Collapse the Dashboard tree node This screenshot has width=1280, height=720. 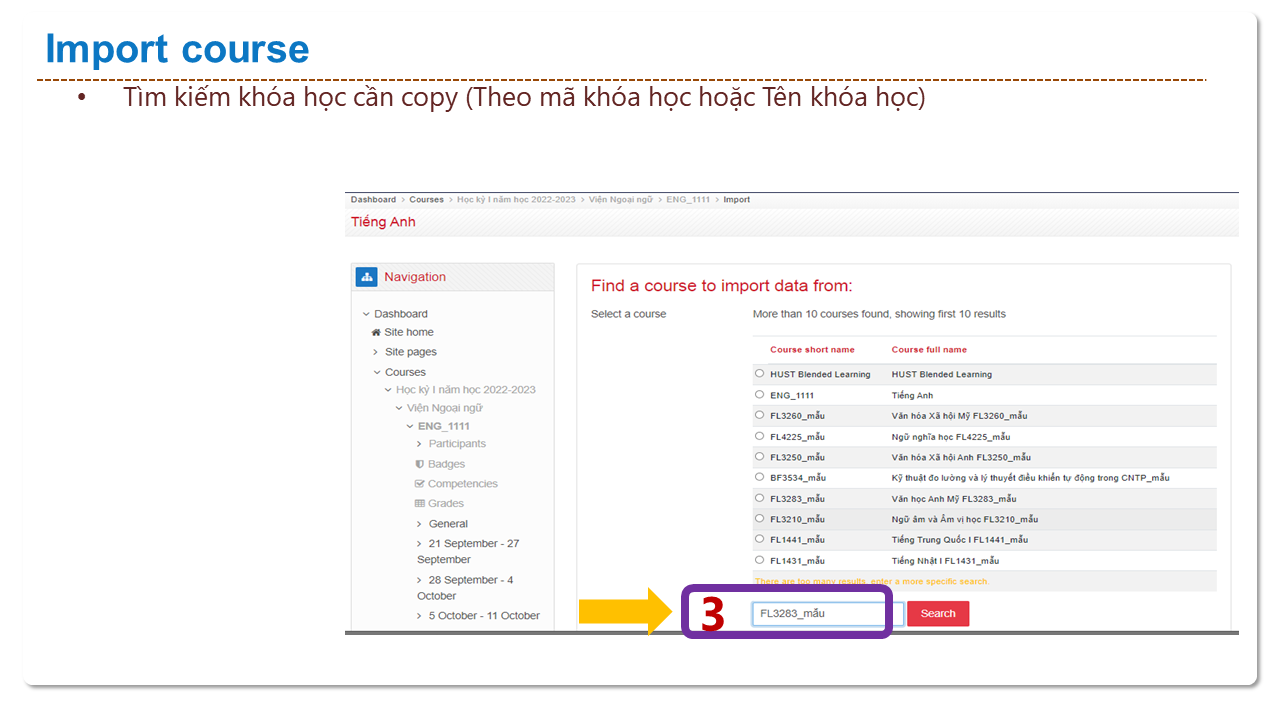point(366,314)
